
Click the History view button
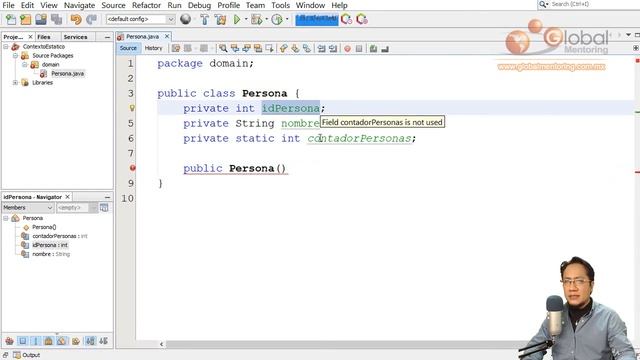click(x=153, y=48)
